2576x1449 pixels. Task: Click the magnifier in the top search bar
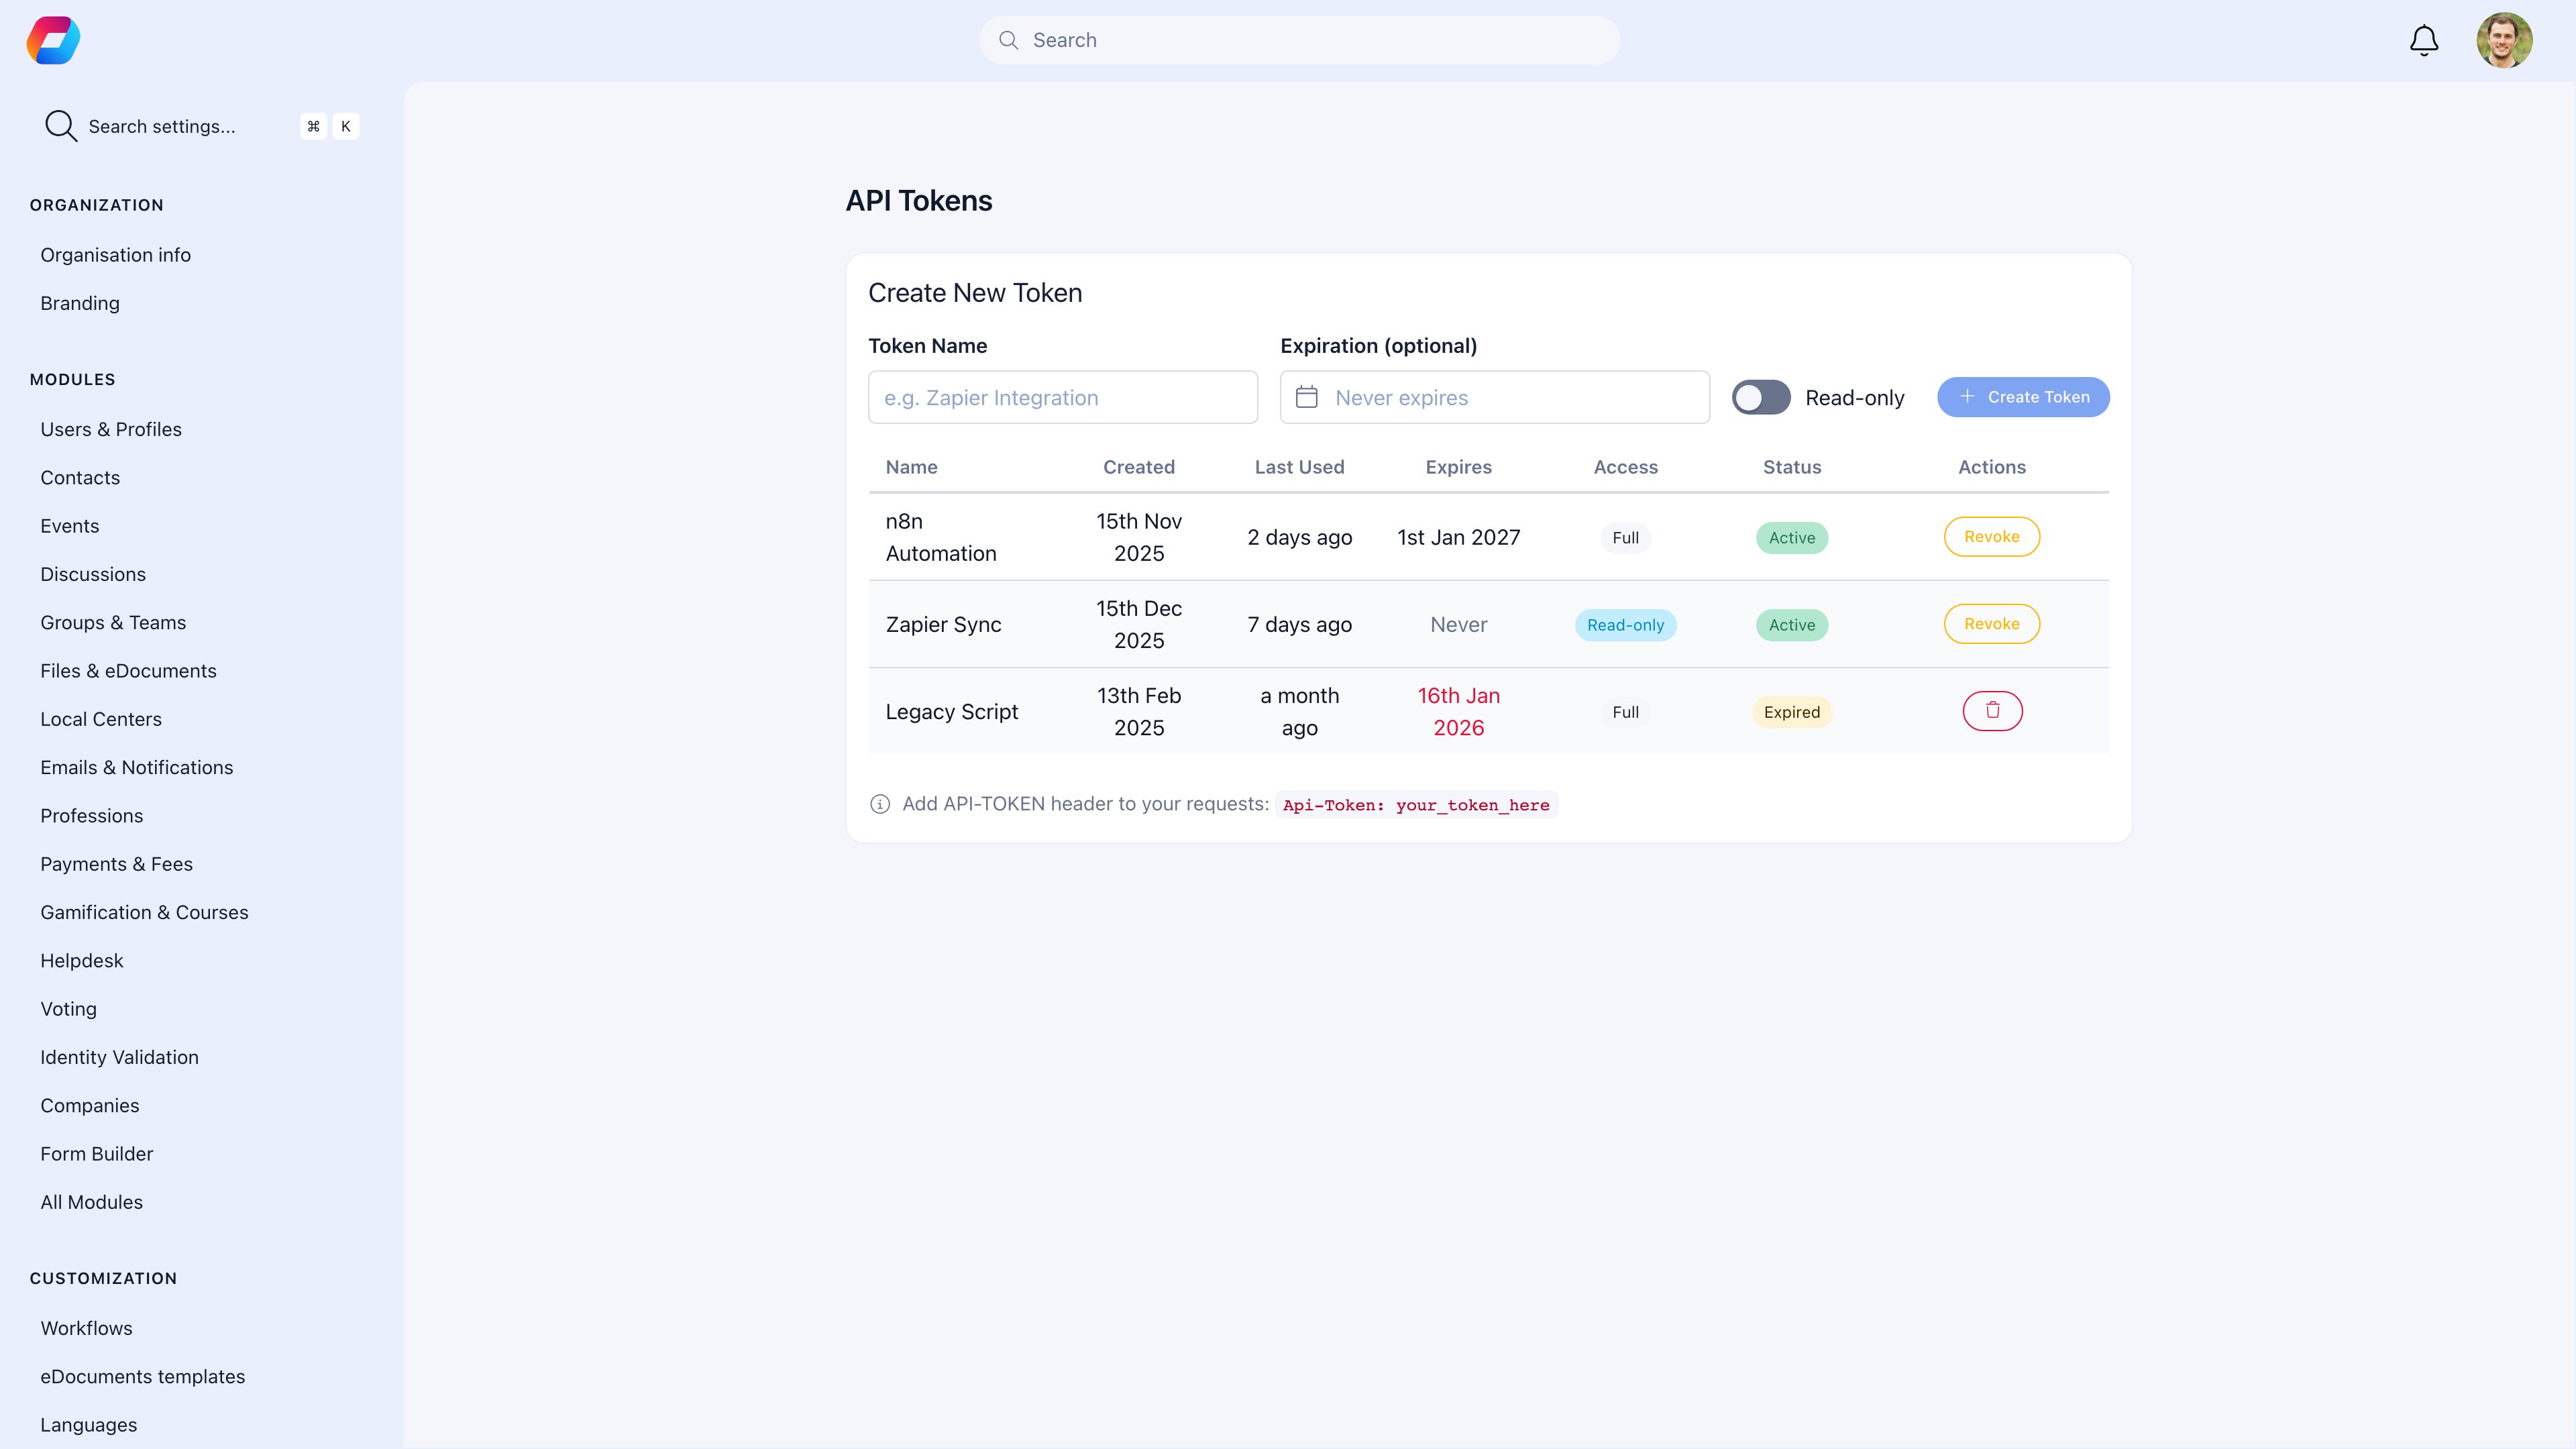pos(1009,40)
